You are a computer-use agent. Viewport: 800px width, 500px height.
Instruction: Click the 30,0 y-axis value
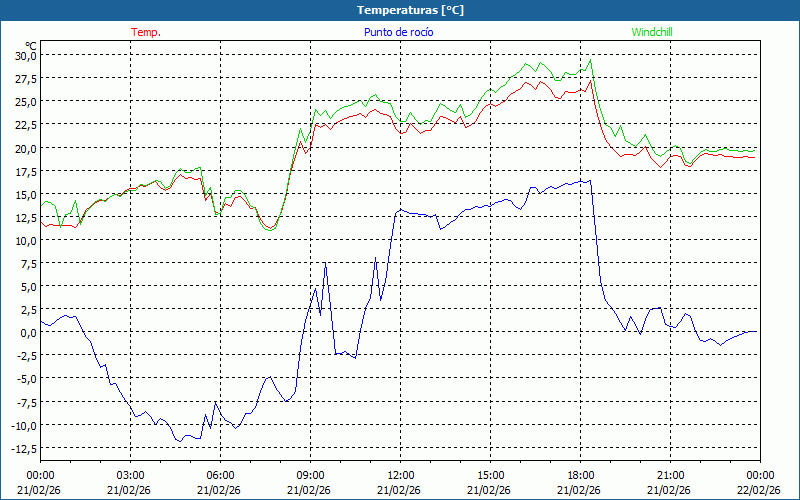coord(25,56)
